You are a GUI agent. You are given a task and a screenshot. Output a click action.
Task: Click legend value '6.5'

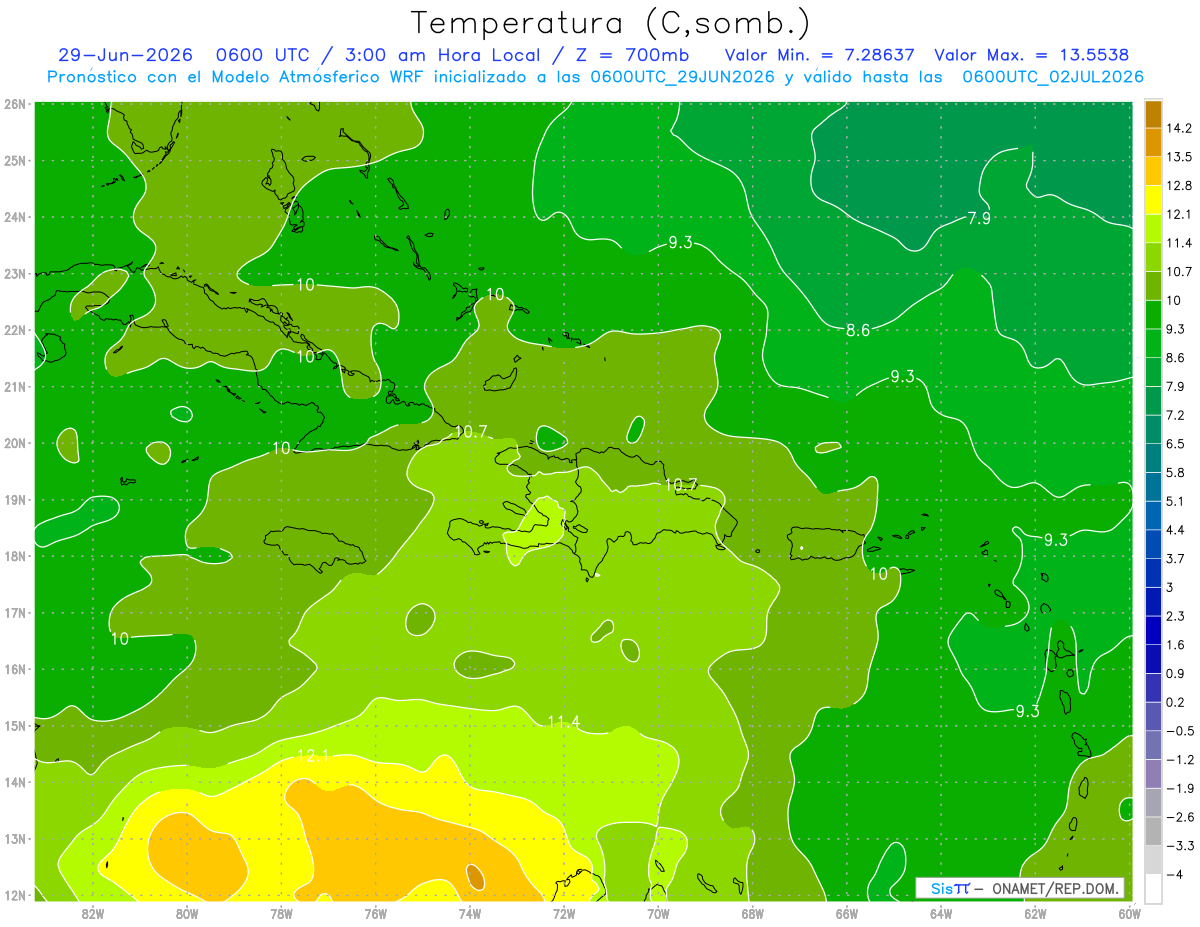[x=1175, y=444]
